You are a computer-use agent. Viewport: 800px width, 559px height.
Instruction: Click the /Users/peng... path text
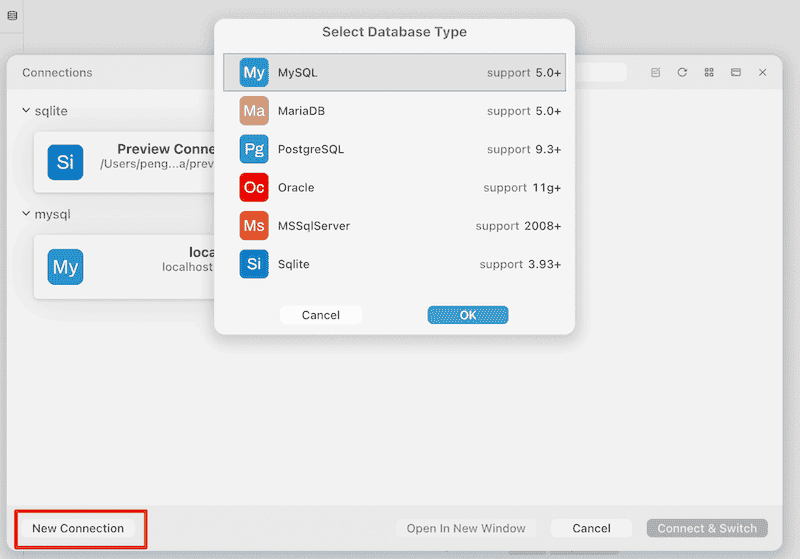click(x=157, y=164)
